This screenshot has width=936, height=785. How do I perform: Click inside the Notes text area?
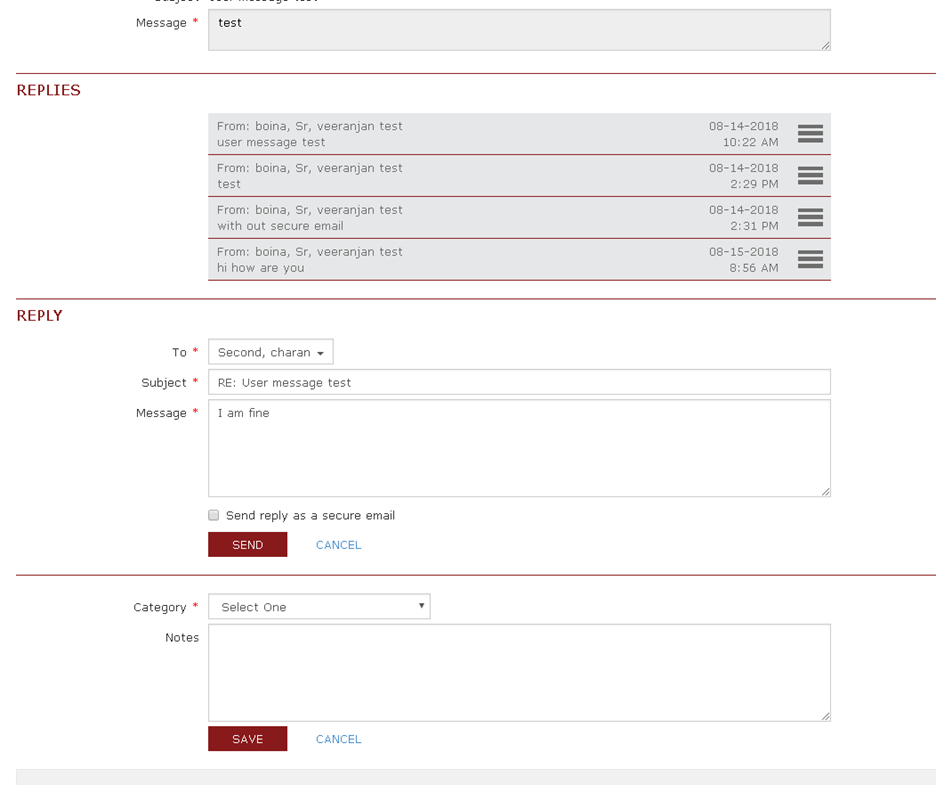pyautogui.click(x=519, y=672)
